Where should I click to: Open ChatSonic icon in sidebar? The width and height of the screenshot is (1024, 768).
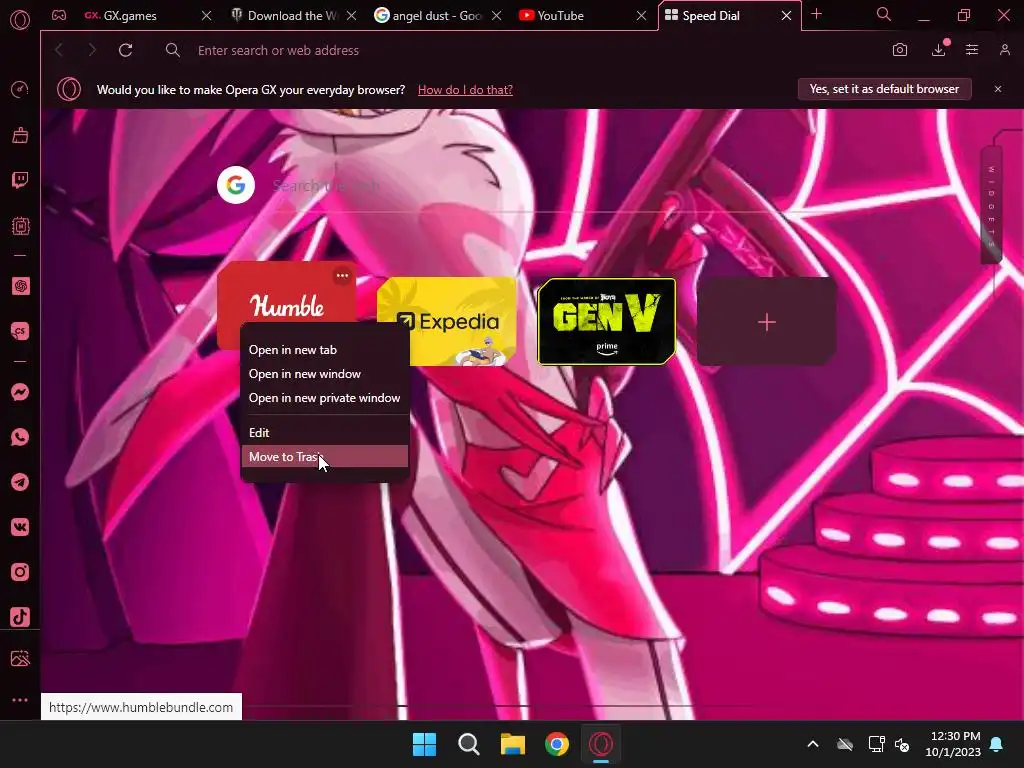tap(20, 331)
